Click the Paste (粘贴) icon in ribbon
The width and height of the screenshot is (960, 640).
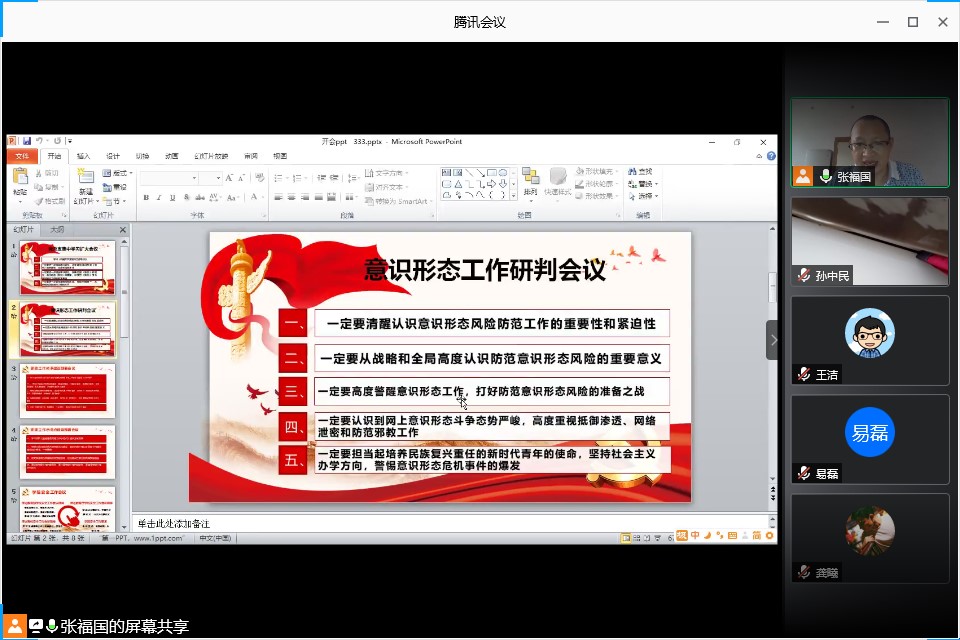pyautogui.click(x=20, y=179)
